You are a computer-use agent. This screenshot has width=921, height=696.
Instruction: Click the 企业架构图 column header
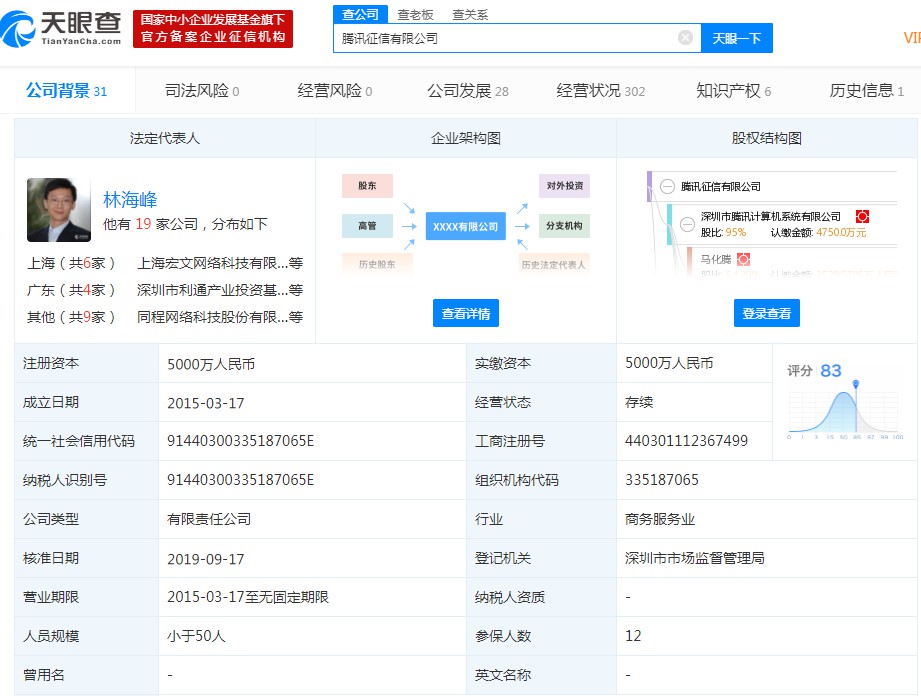(466, 138)
